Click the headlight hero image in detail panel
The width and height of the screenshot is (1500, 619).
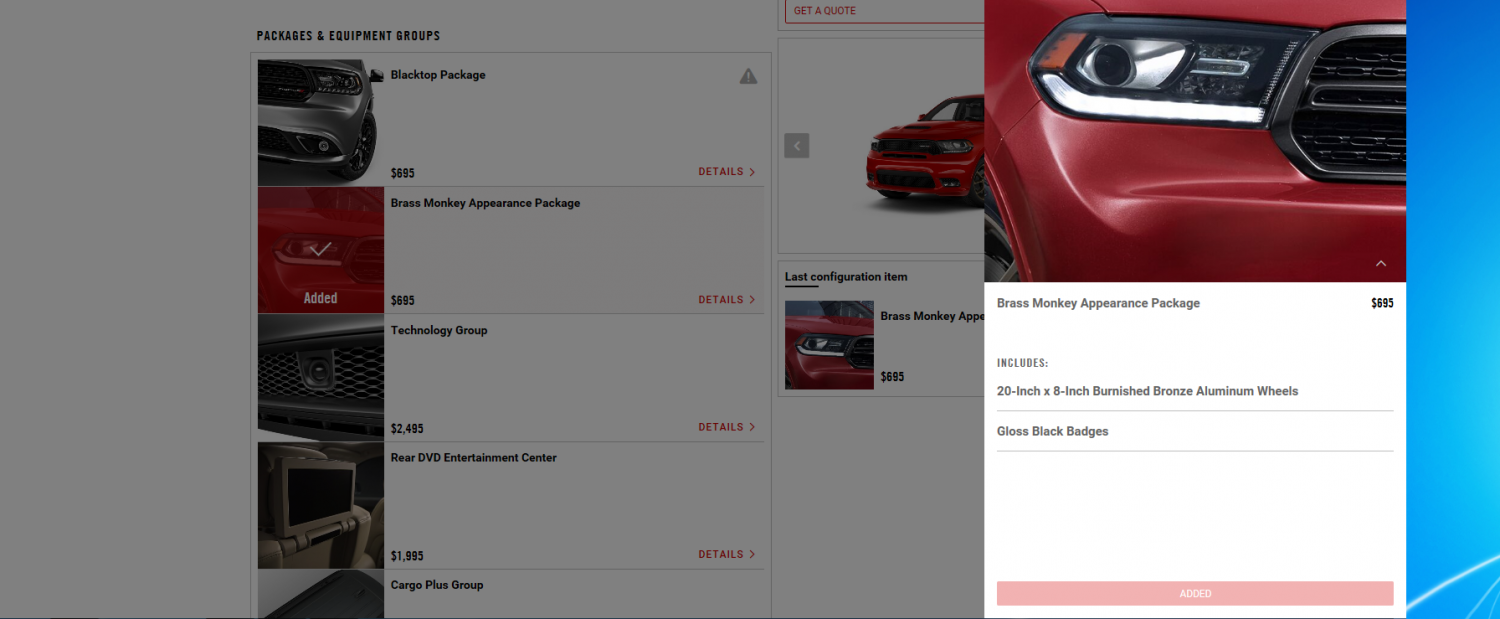(1195, 141)
